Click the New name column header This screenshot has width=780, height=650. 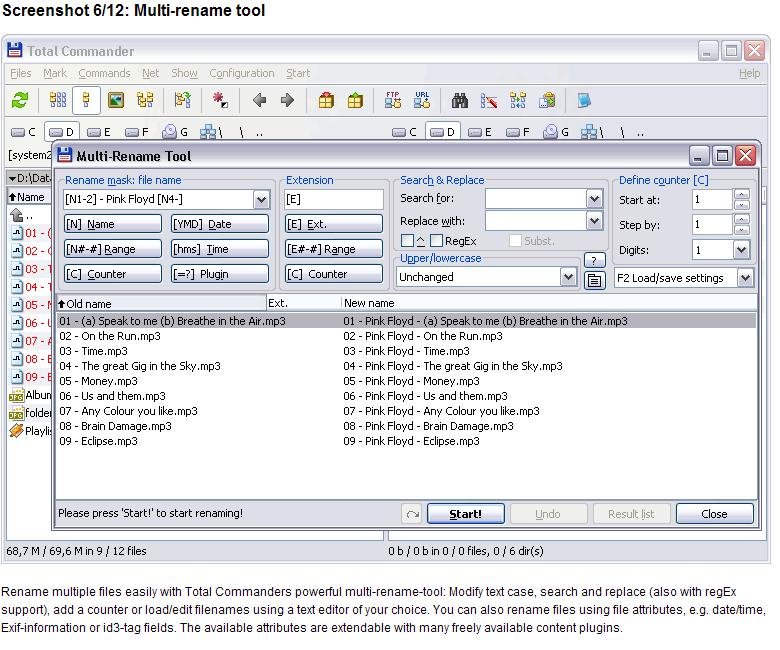549,303
